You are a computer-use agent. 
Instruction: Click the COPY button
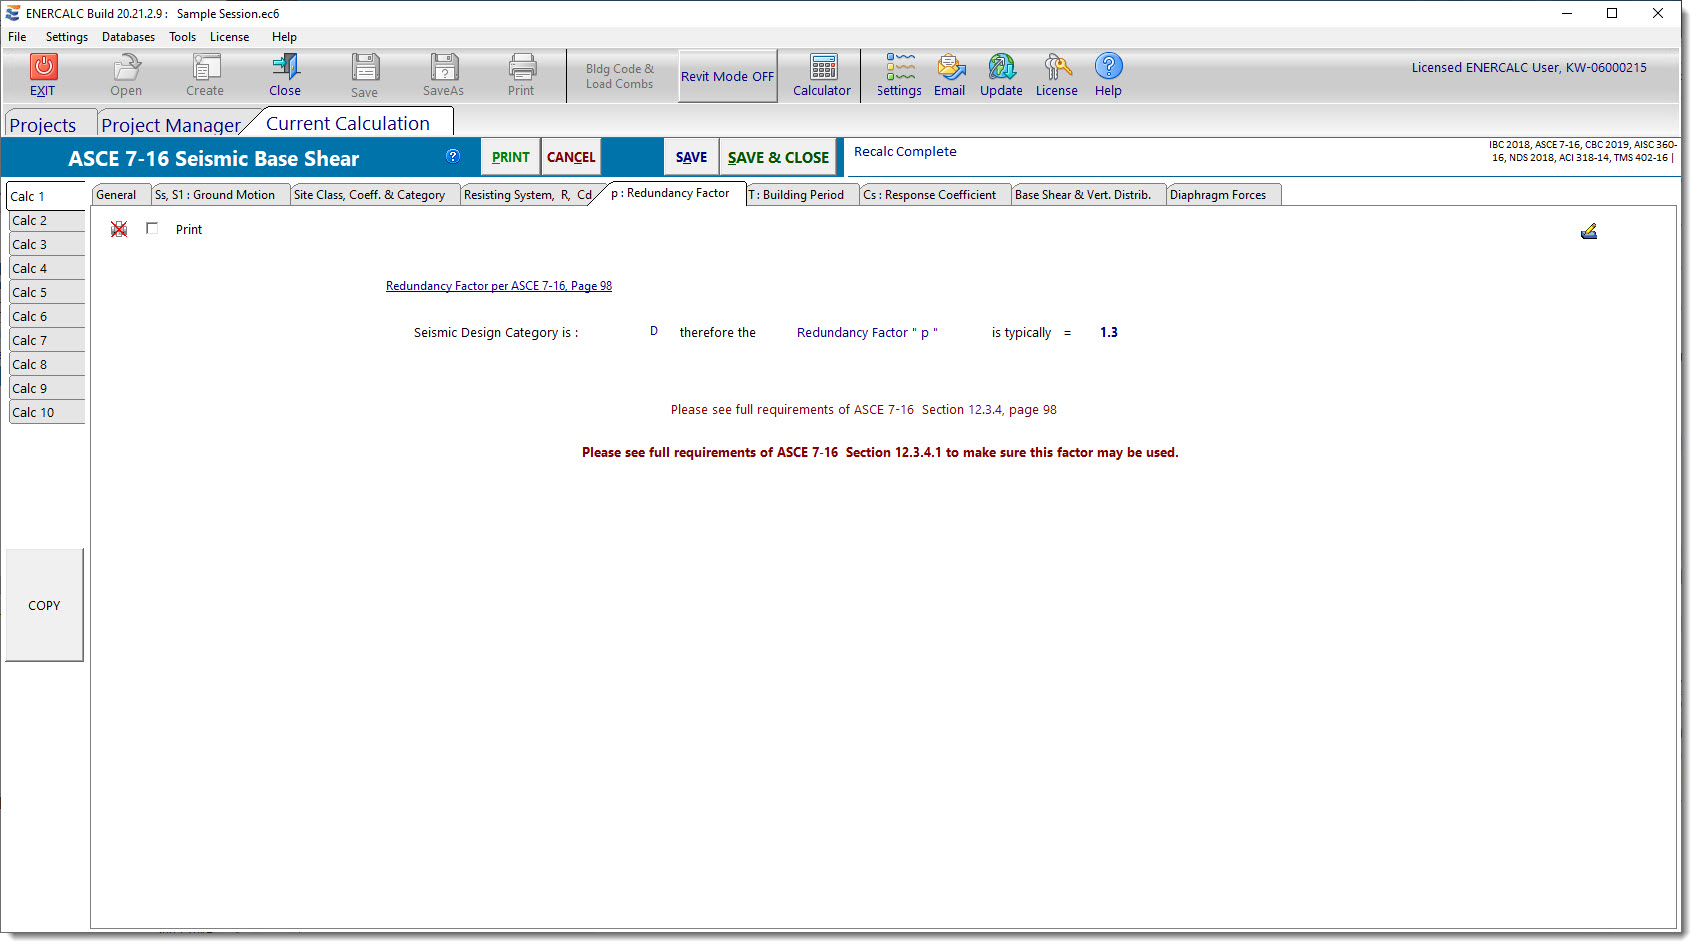44,605
